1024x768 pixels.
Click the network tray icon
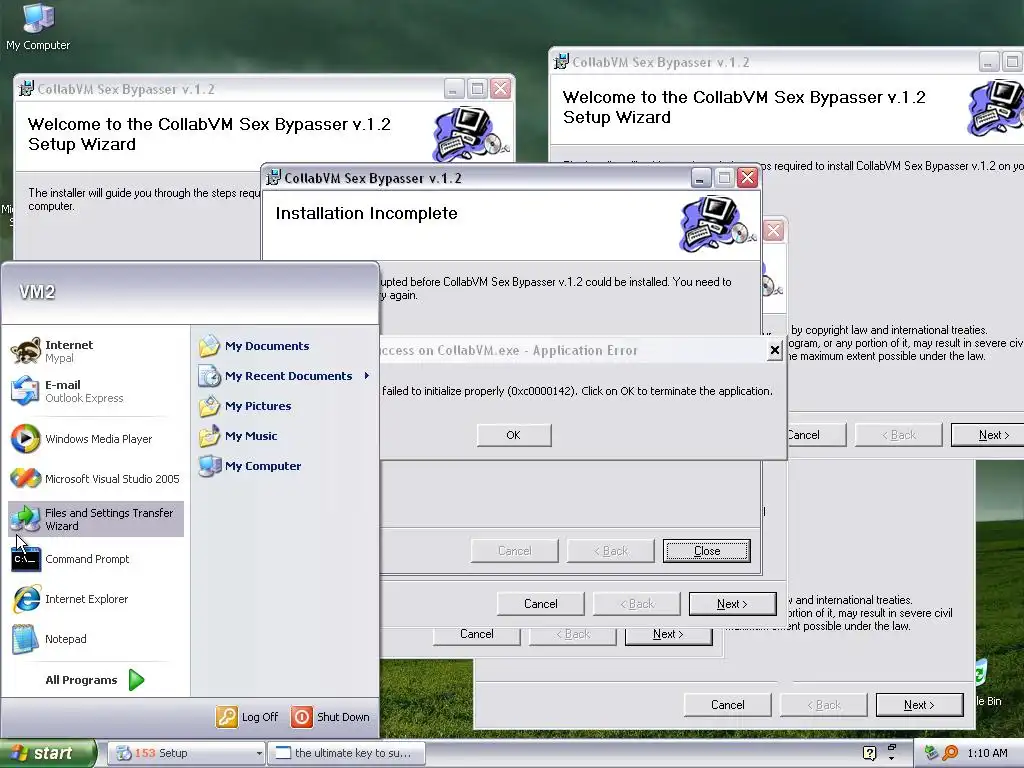[932, 753]
